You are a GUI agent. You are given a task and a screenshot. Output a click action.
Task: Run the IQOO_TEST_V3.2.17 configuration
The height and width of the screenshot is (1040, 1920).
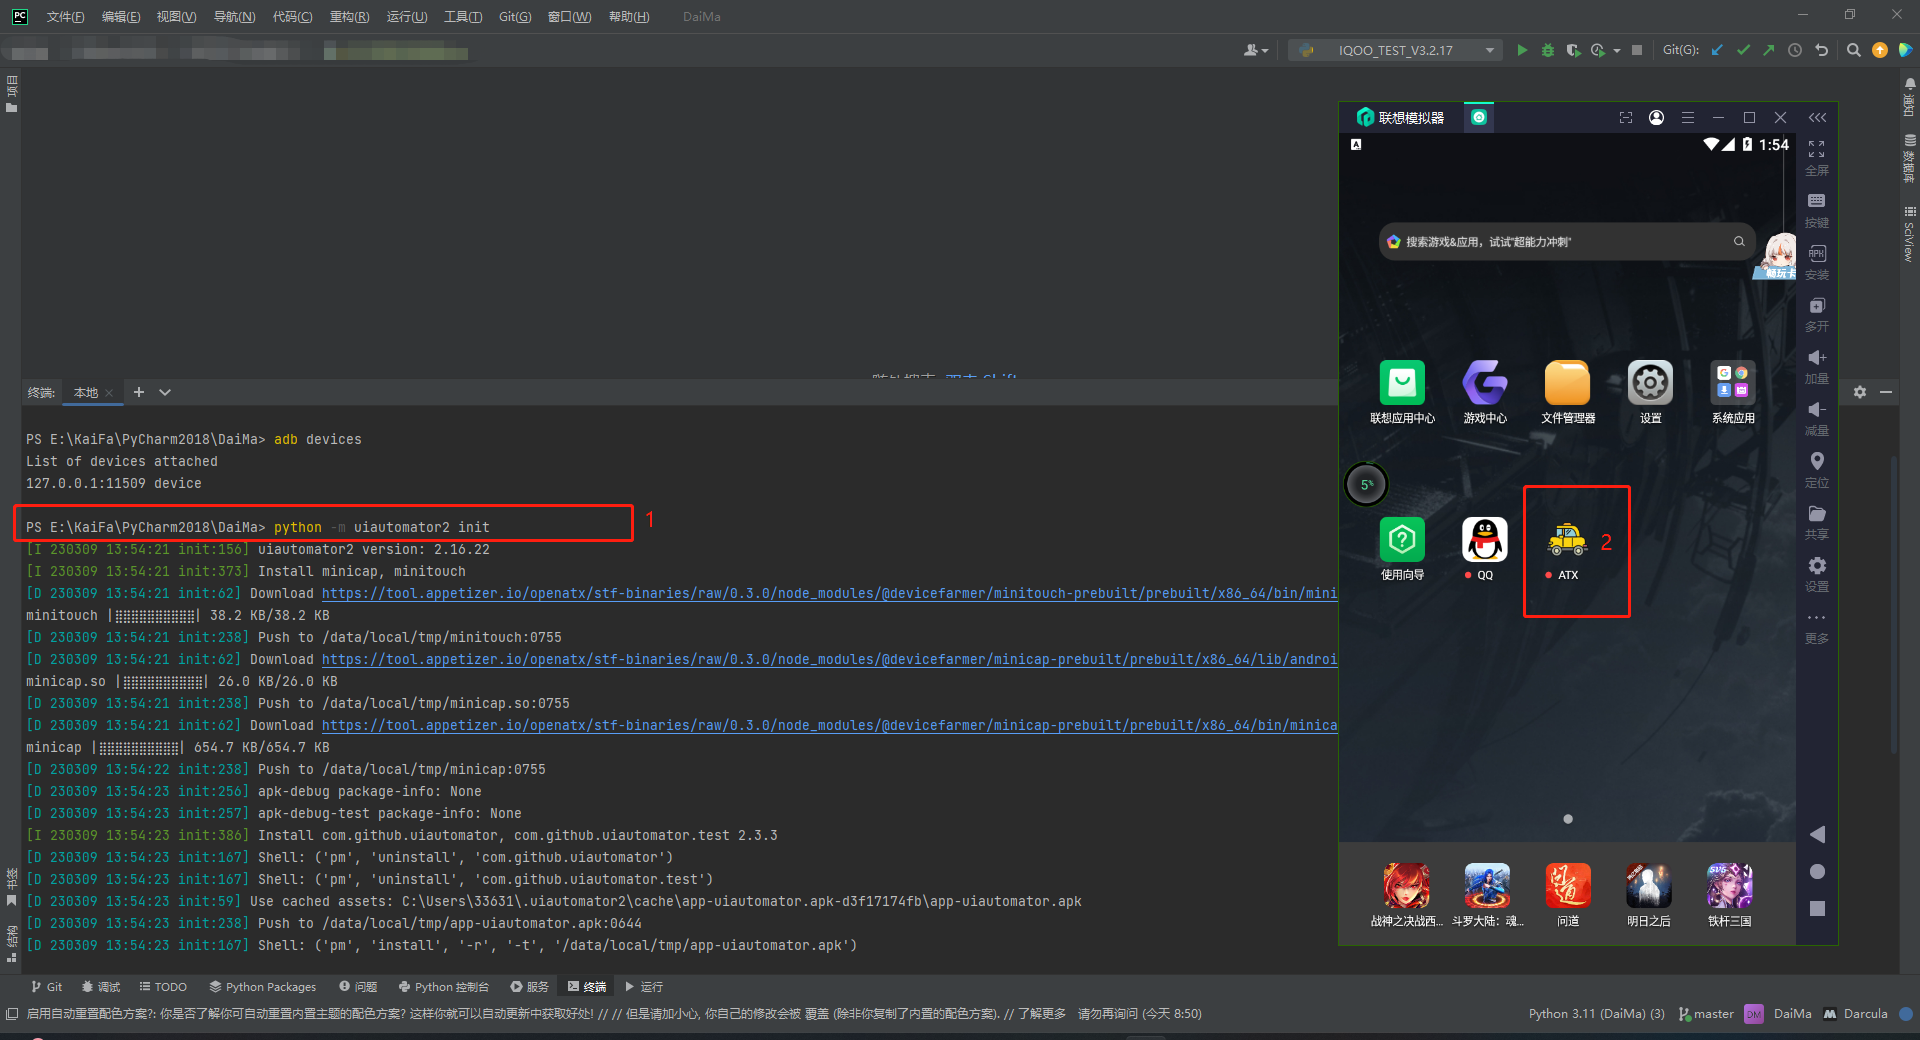tap(1522, 50)
